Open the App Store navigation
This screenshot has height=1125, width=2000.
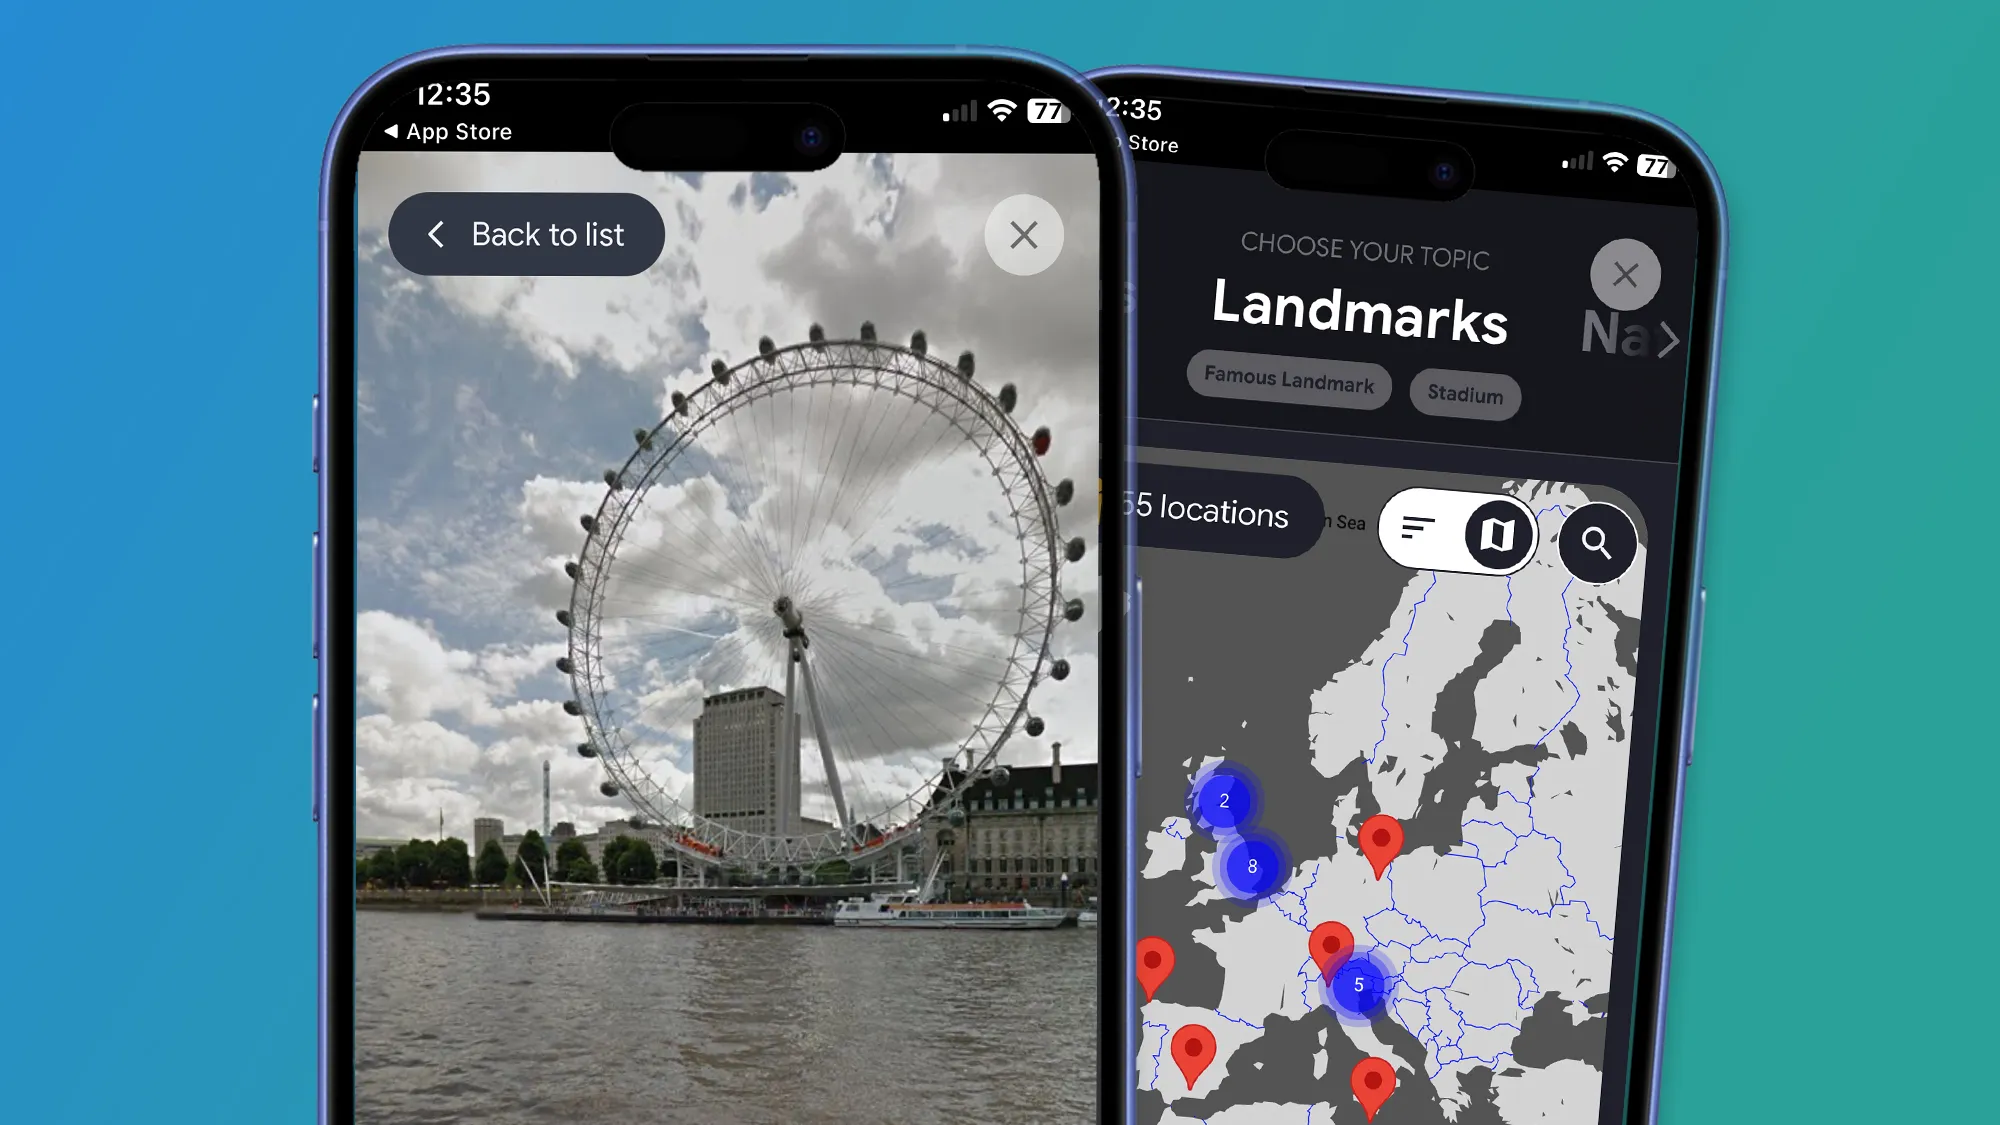(x=449, y=130)
